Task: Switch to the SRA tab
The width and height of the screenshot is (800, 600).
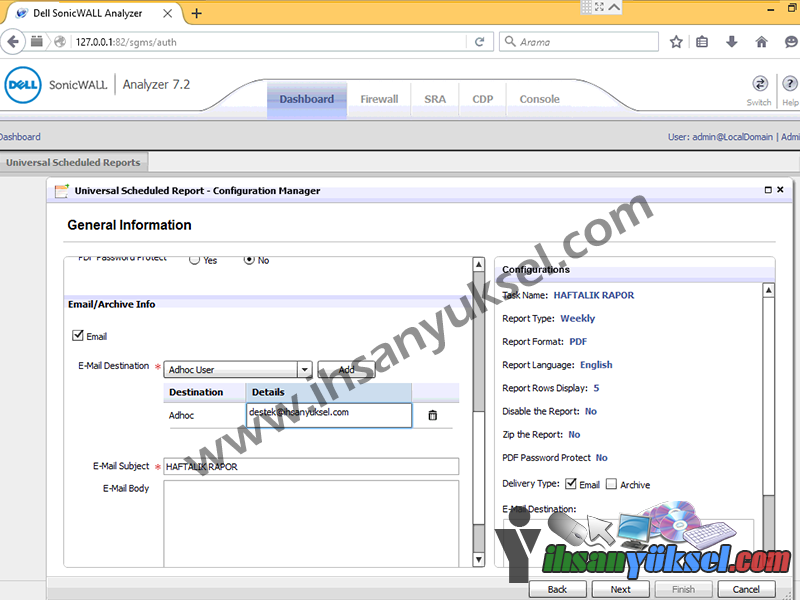Action: click(x=435, y=99)
